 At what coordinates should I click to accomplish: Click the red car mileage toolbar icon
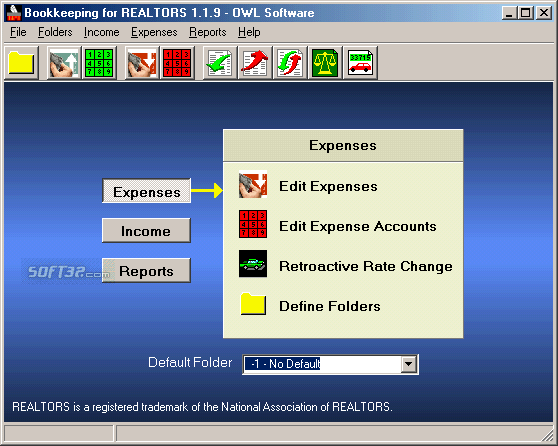click(360, 63)
